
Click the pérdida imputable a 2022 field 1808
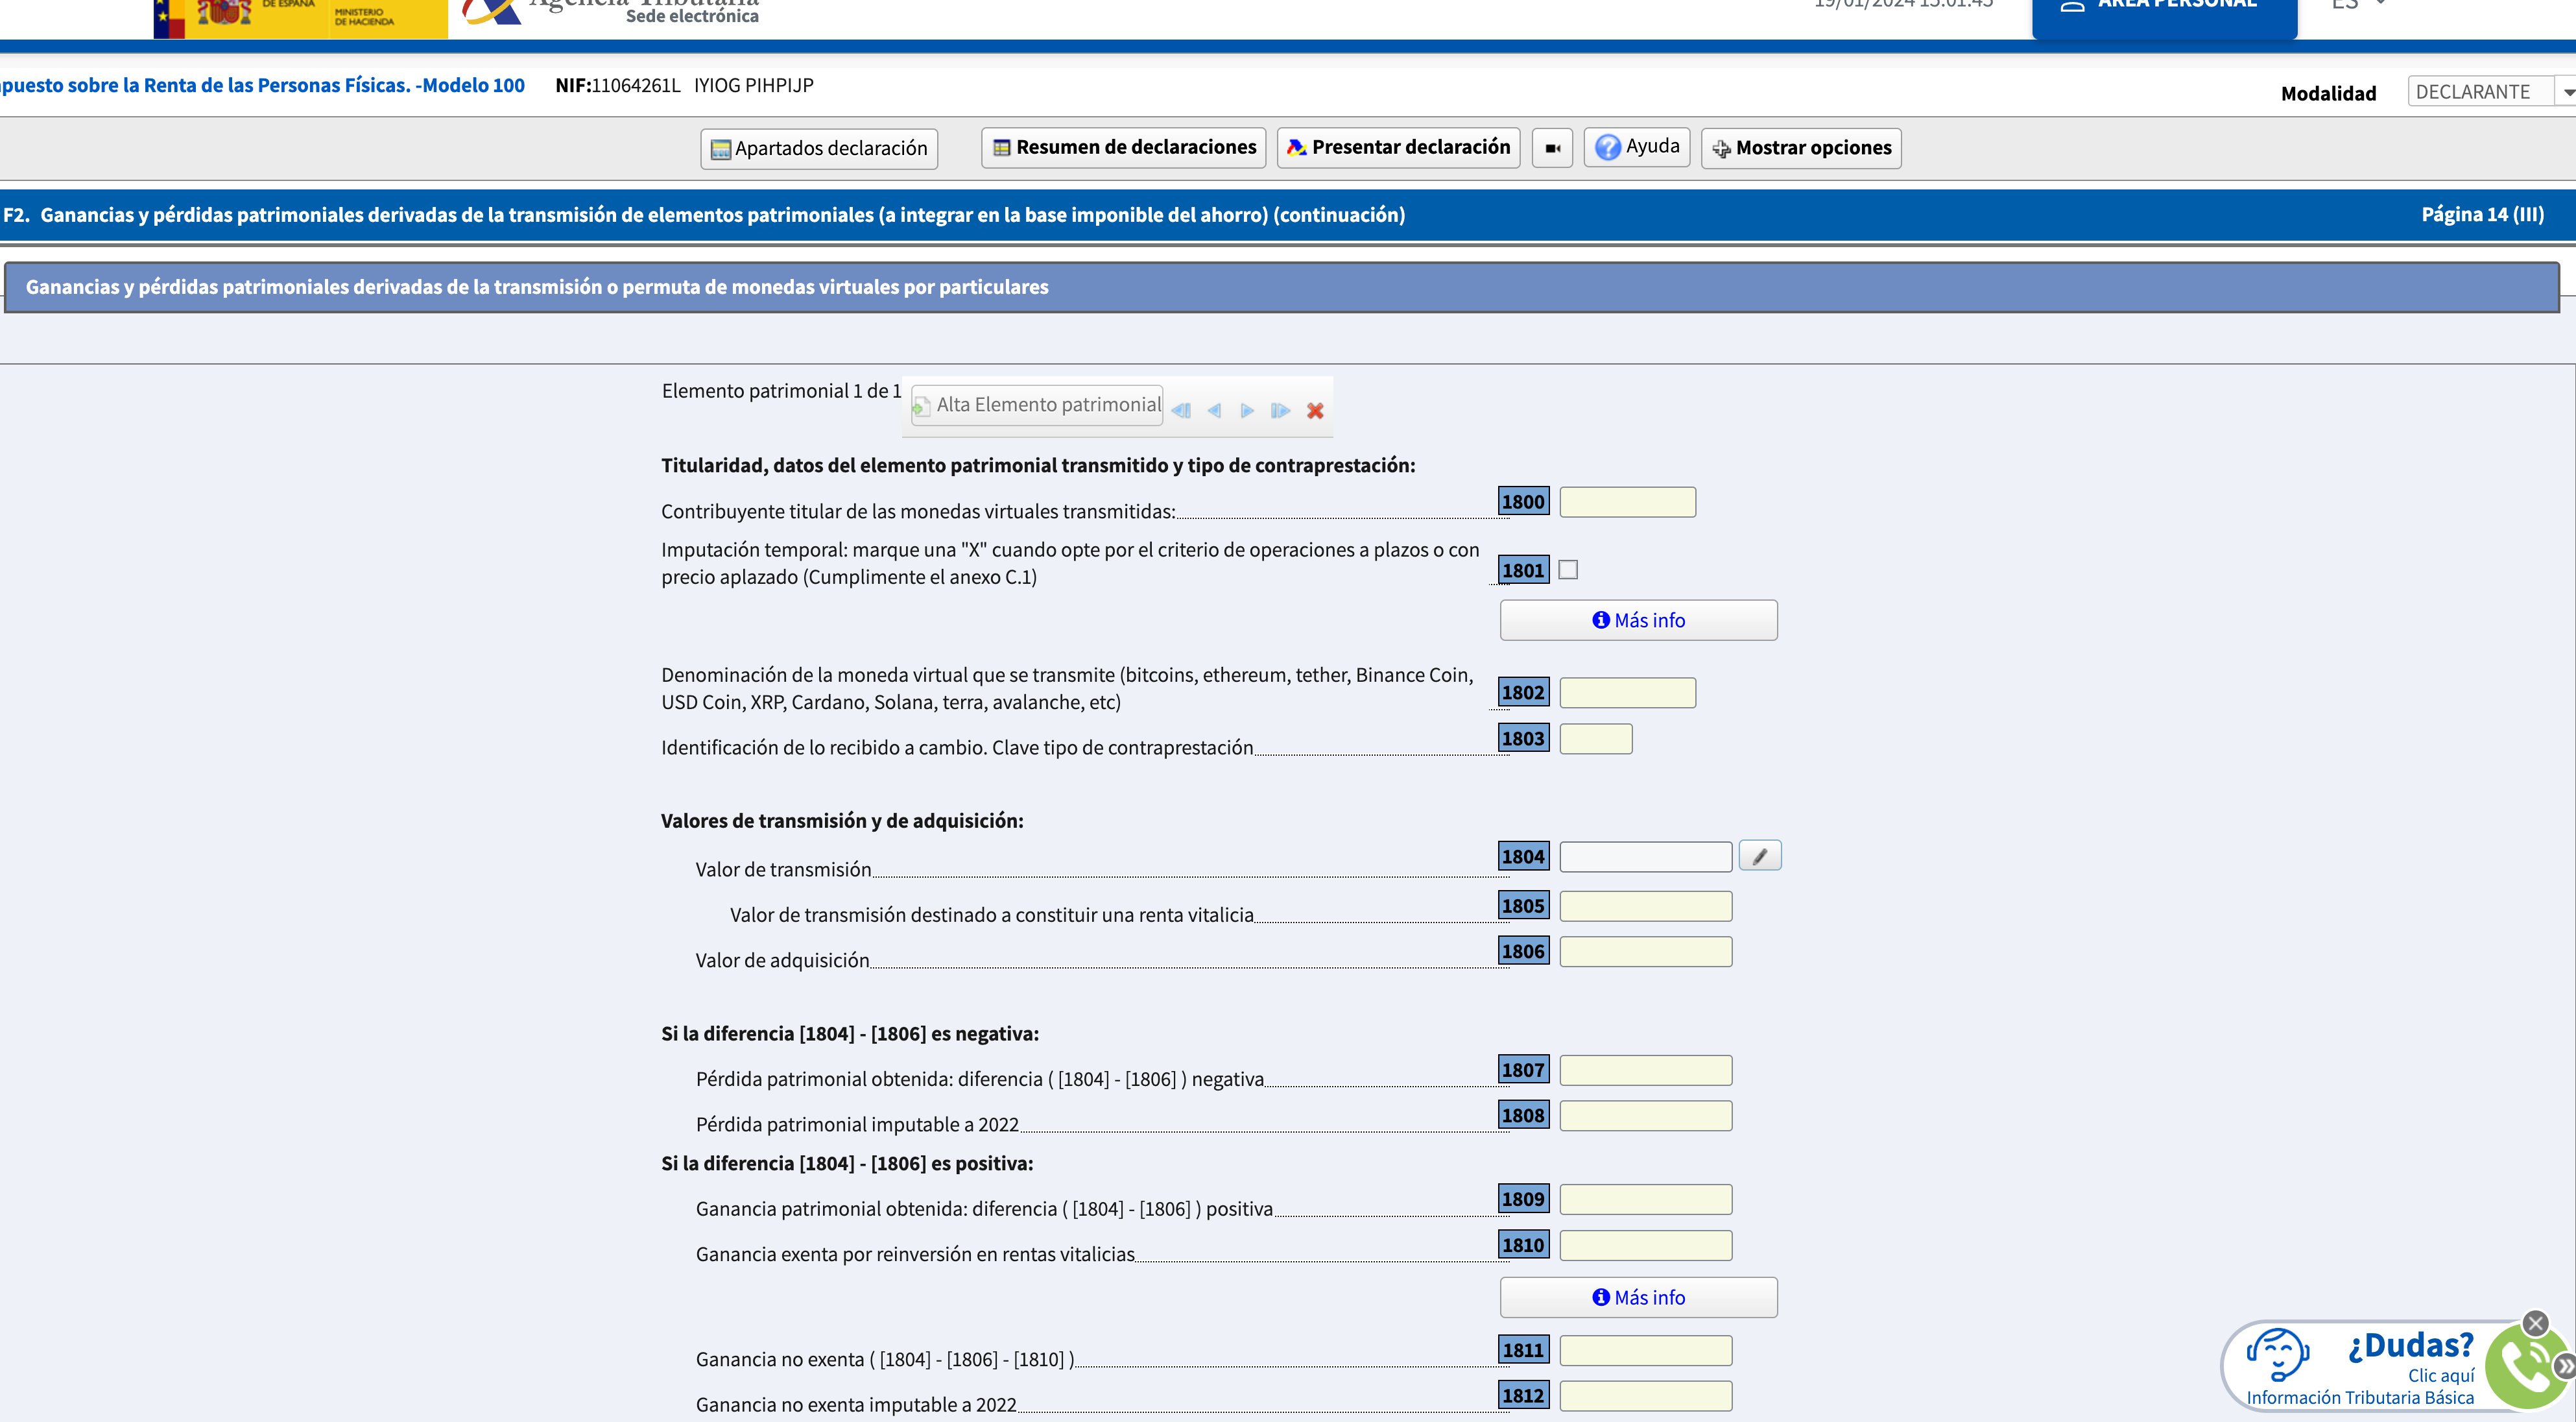coord(1645,1116)
